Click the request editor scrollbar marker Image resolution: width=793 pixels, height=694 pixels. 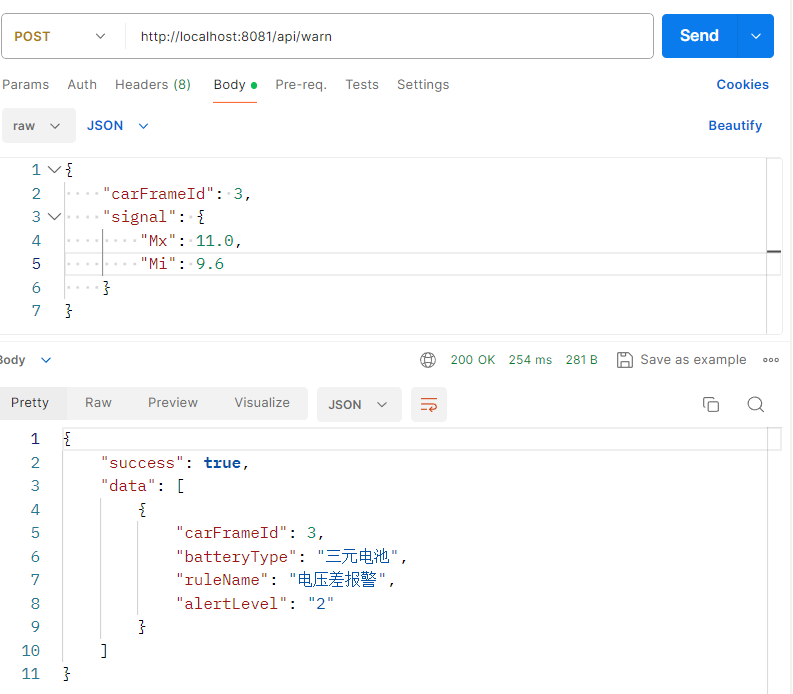pos(774,251)
